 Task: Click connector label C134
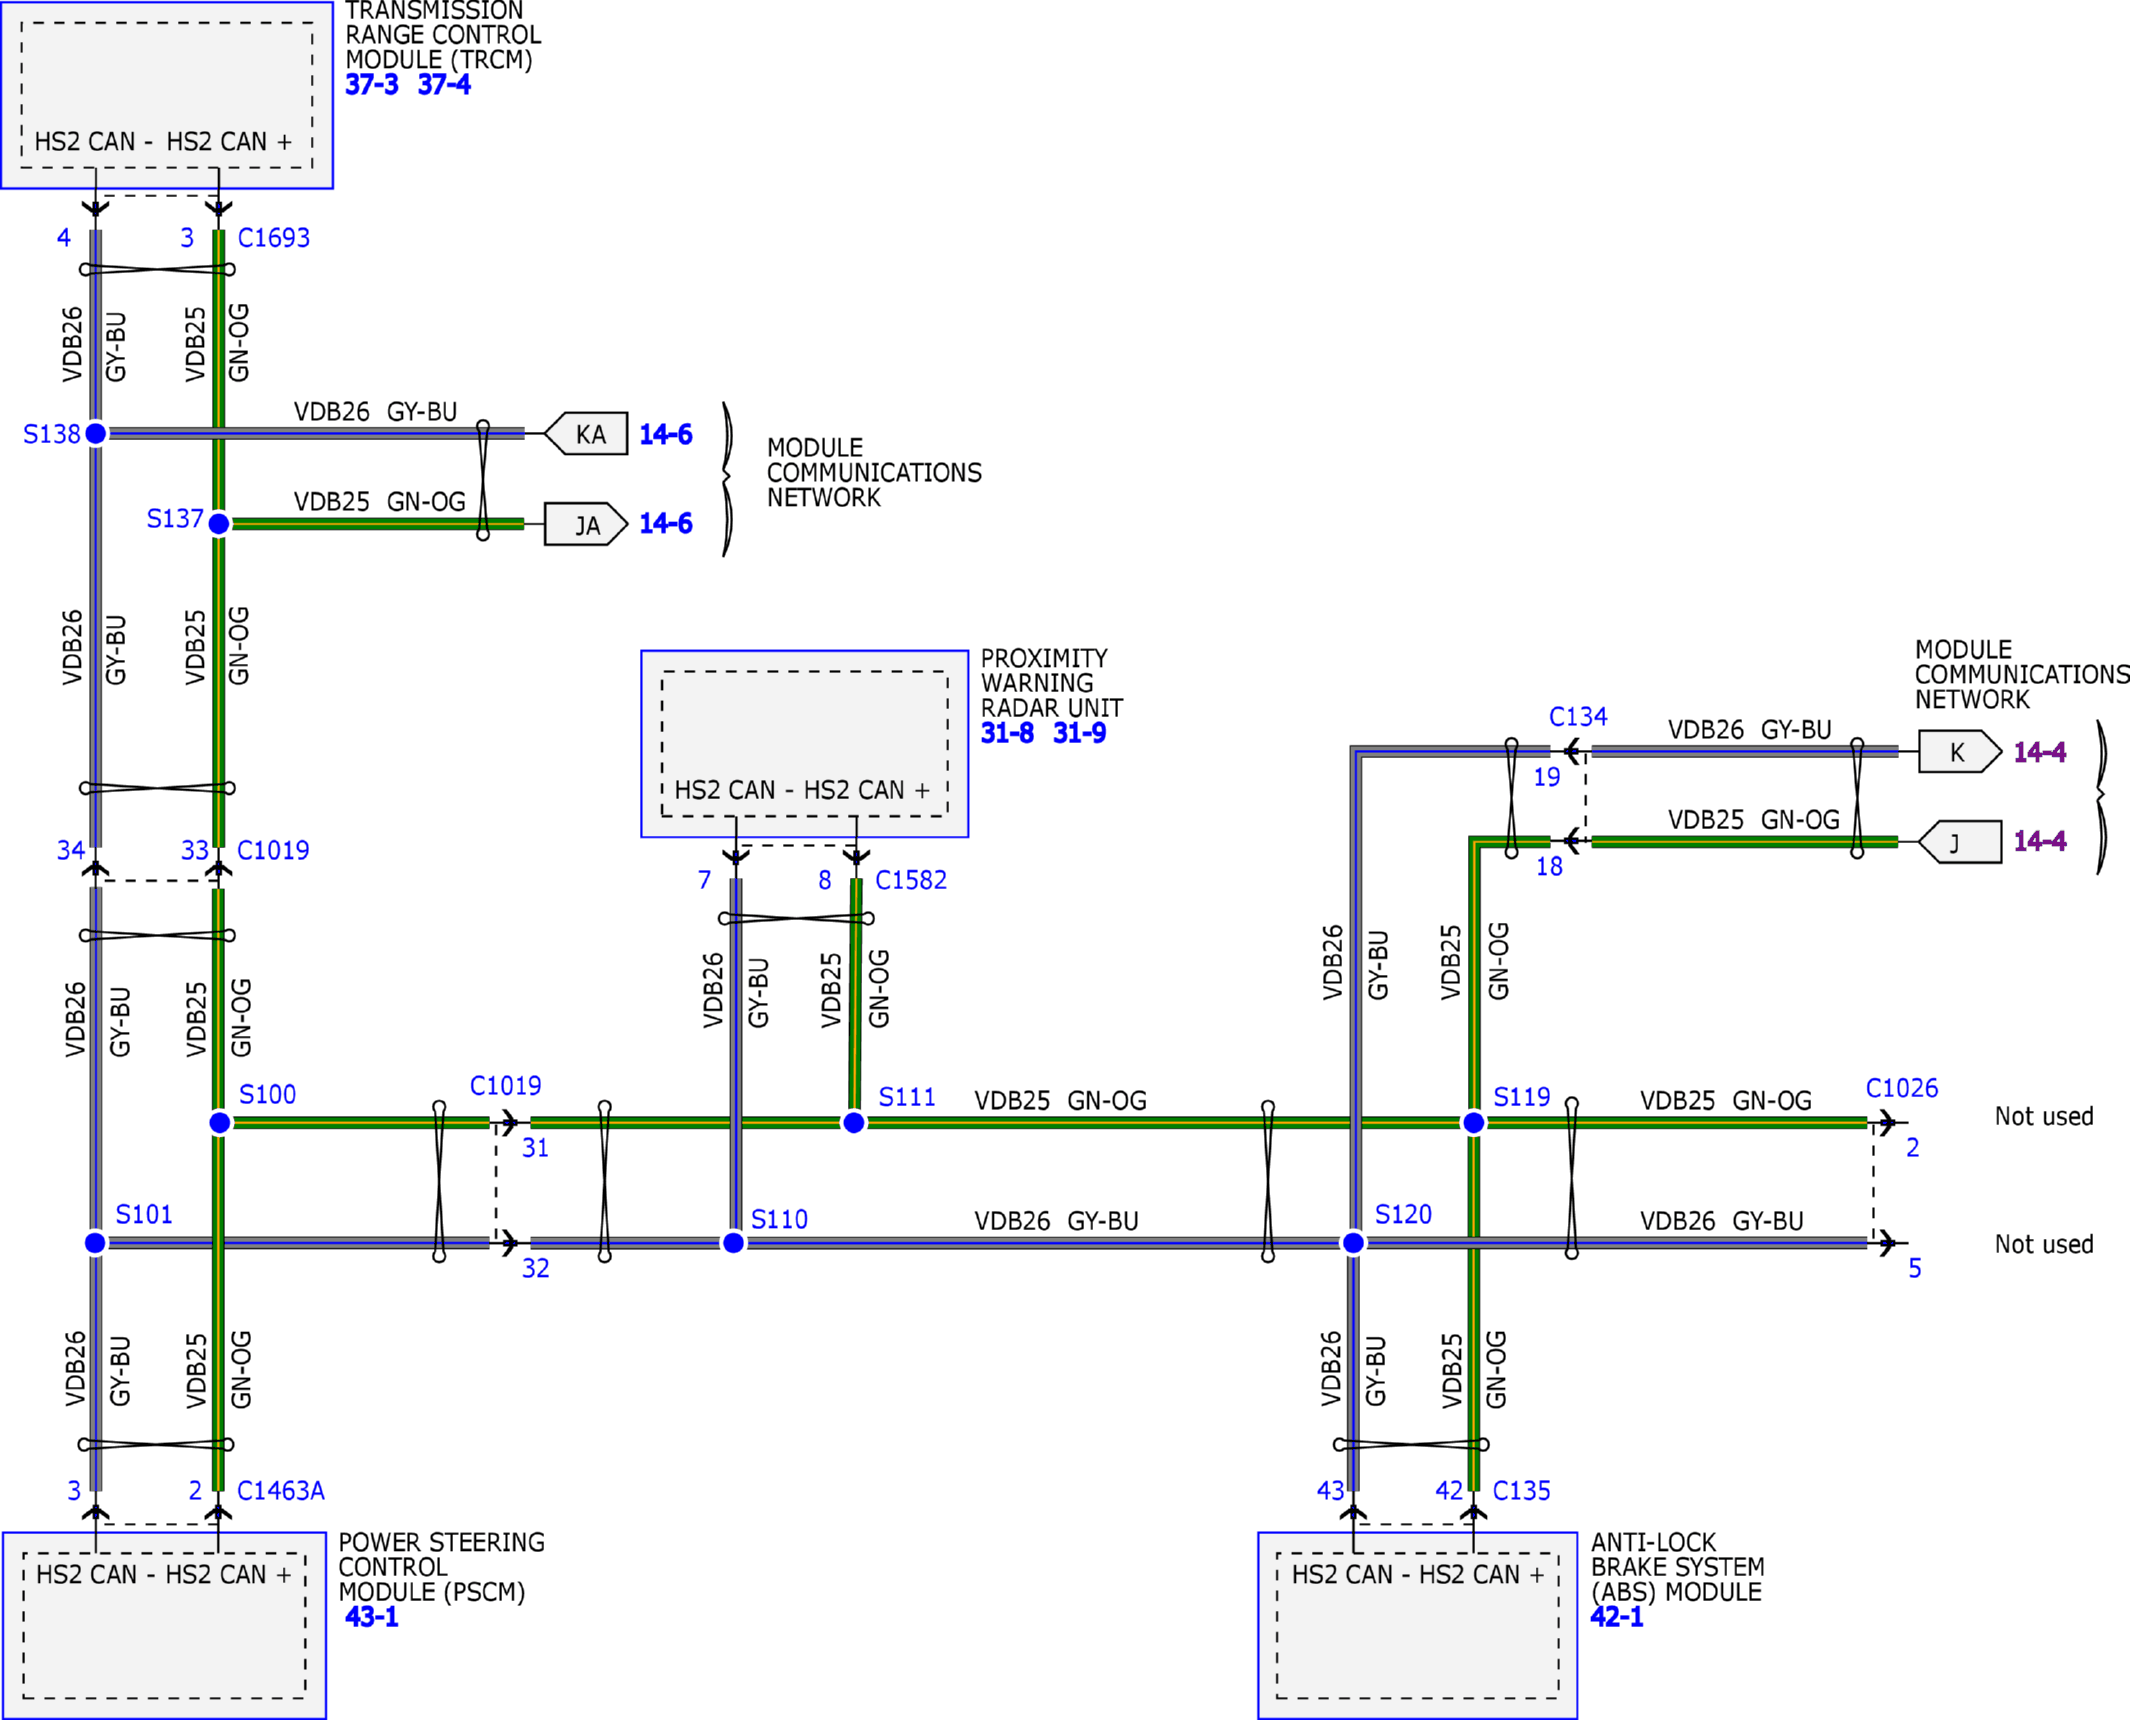coord(1578,717)
